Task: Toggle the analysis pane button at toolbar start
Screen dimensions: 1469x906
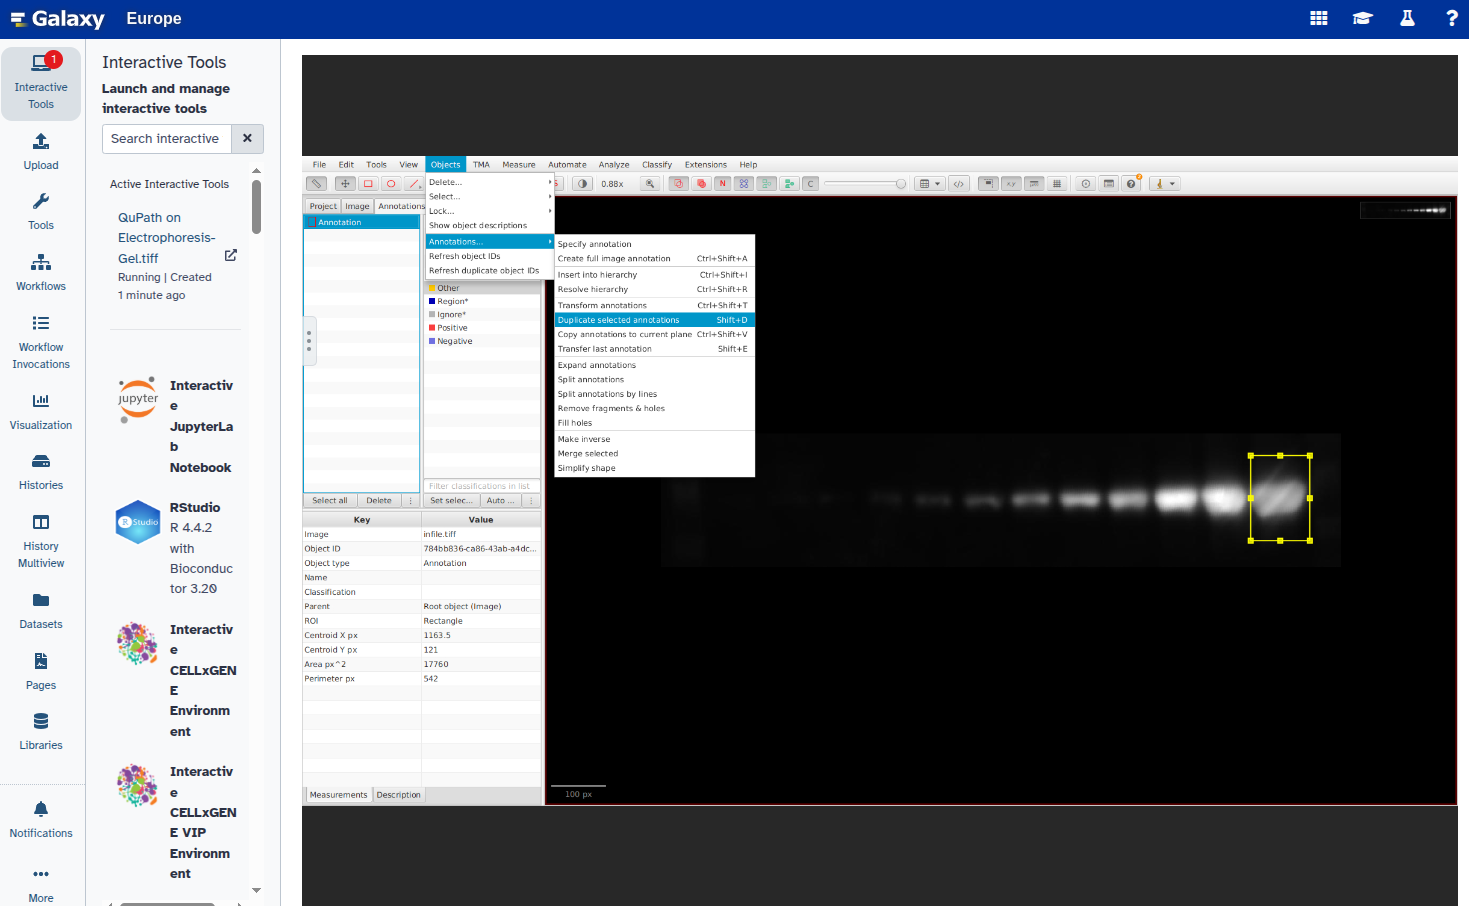Action: [316, 184]
